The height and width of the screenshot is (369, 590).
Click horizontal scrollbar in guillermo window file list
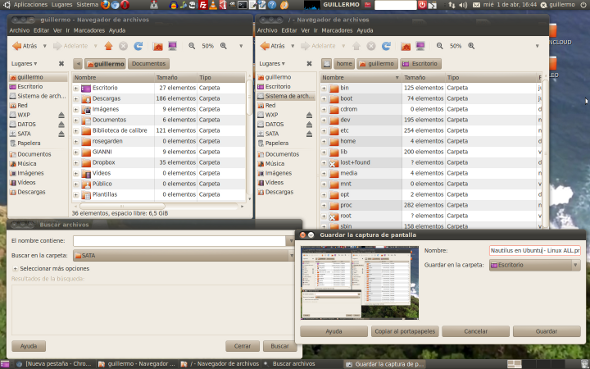[122, 206]
